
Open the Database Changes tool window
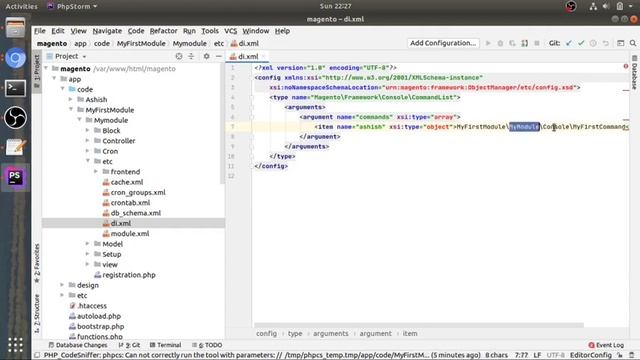tap(78, 345)
